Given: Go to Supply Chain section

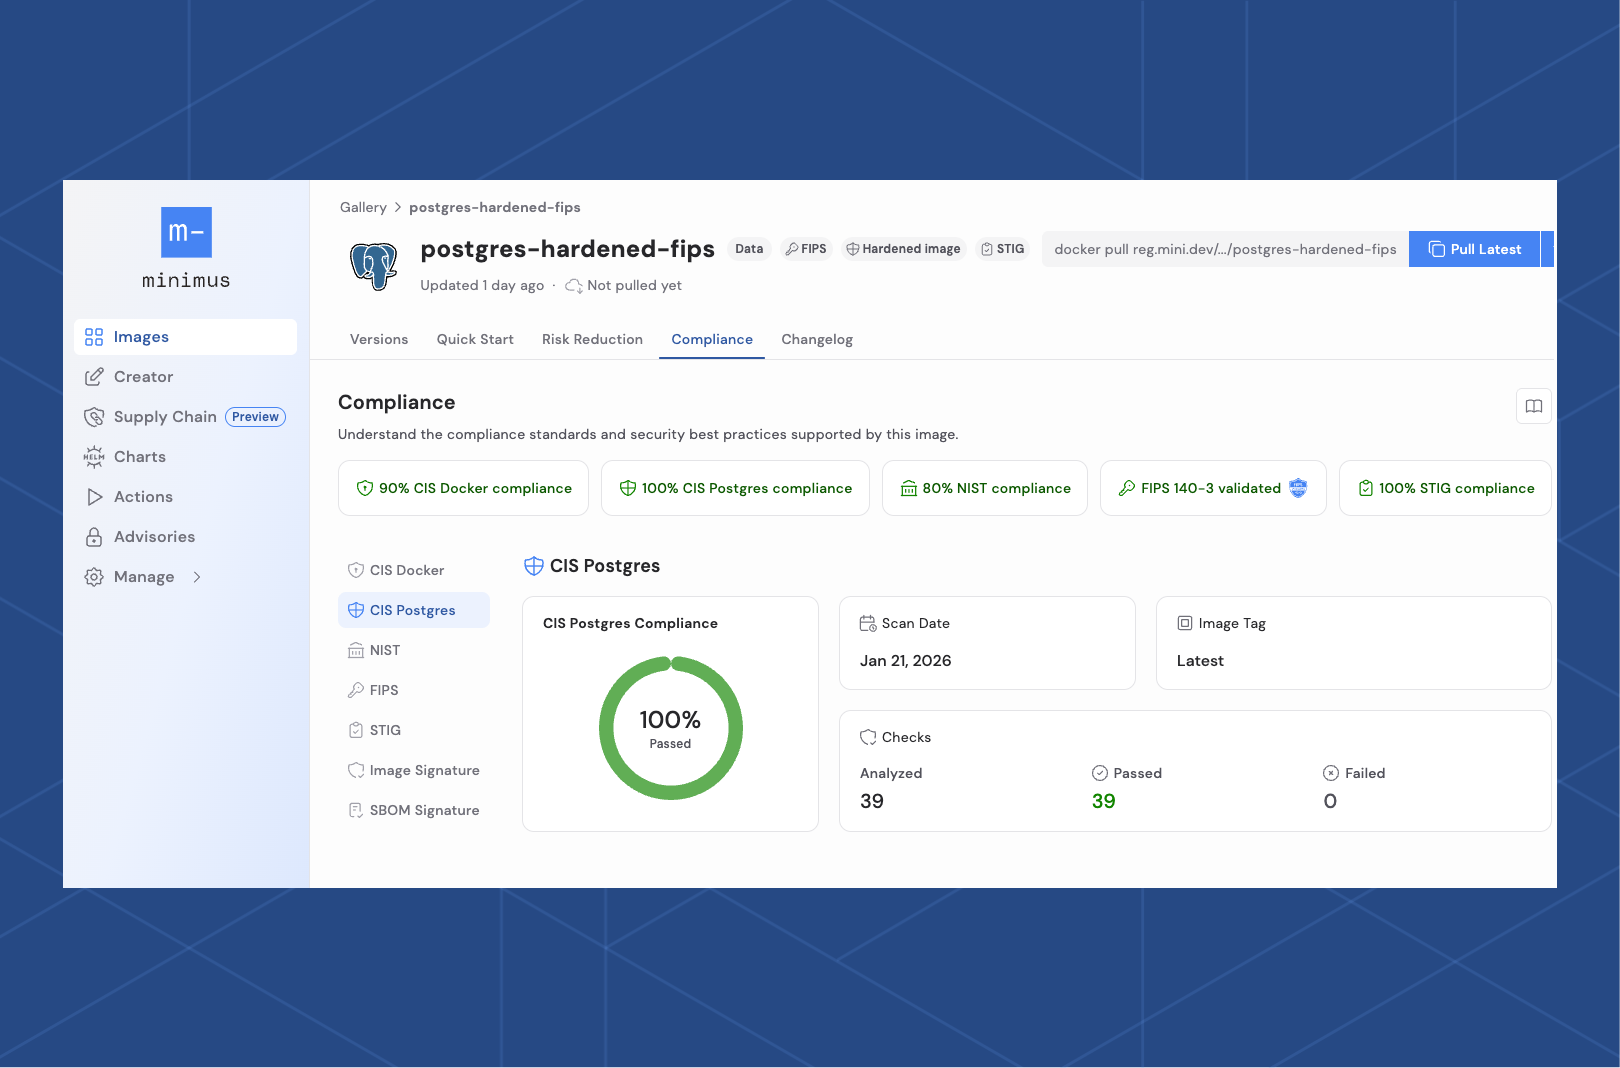Looking at the screenshot, I should coord(165,417).
